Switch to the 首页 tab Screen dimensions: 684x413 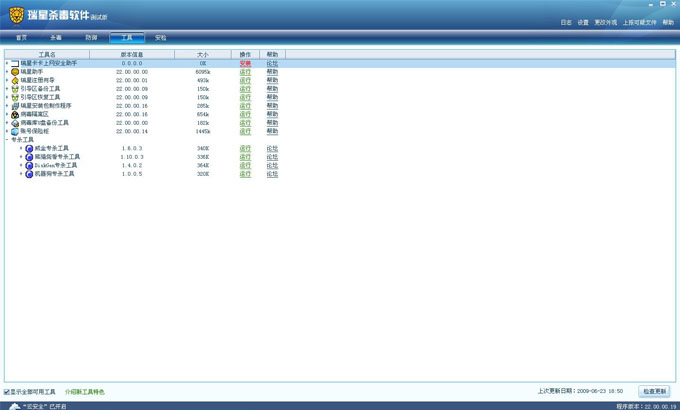coord(21,38)
